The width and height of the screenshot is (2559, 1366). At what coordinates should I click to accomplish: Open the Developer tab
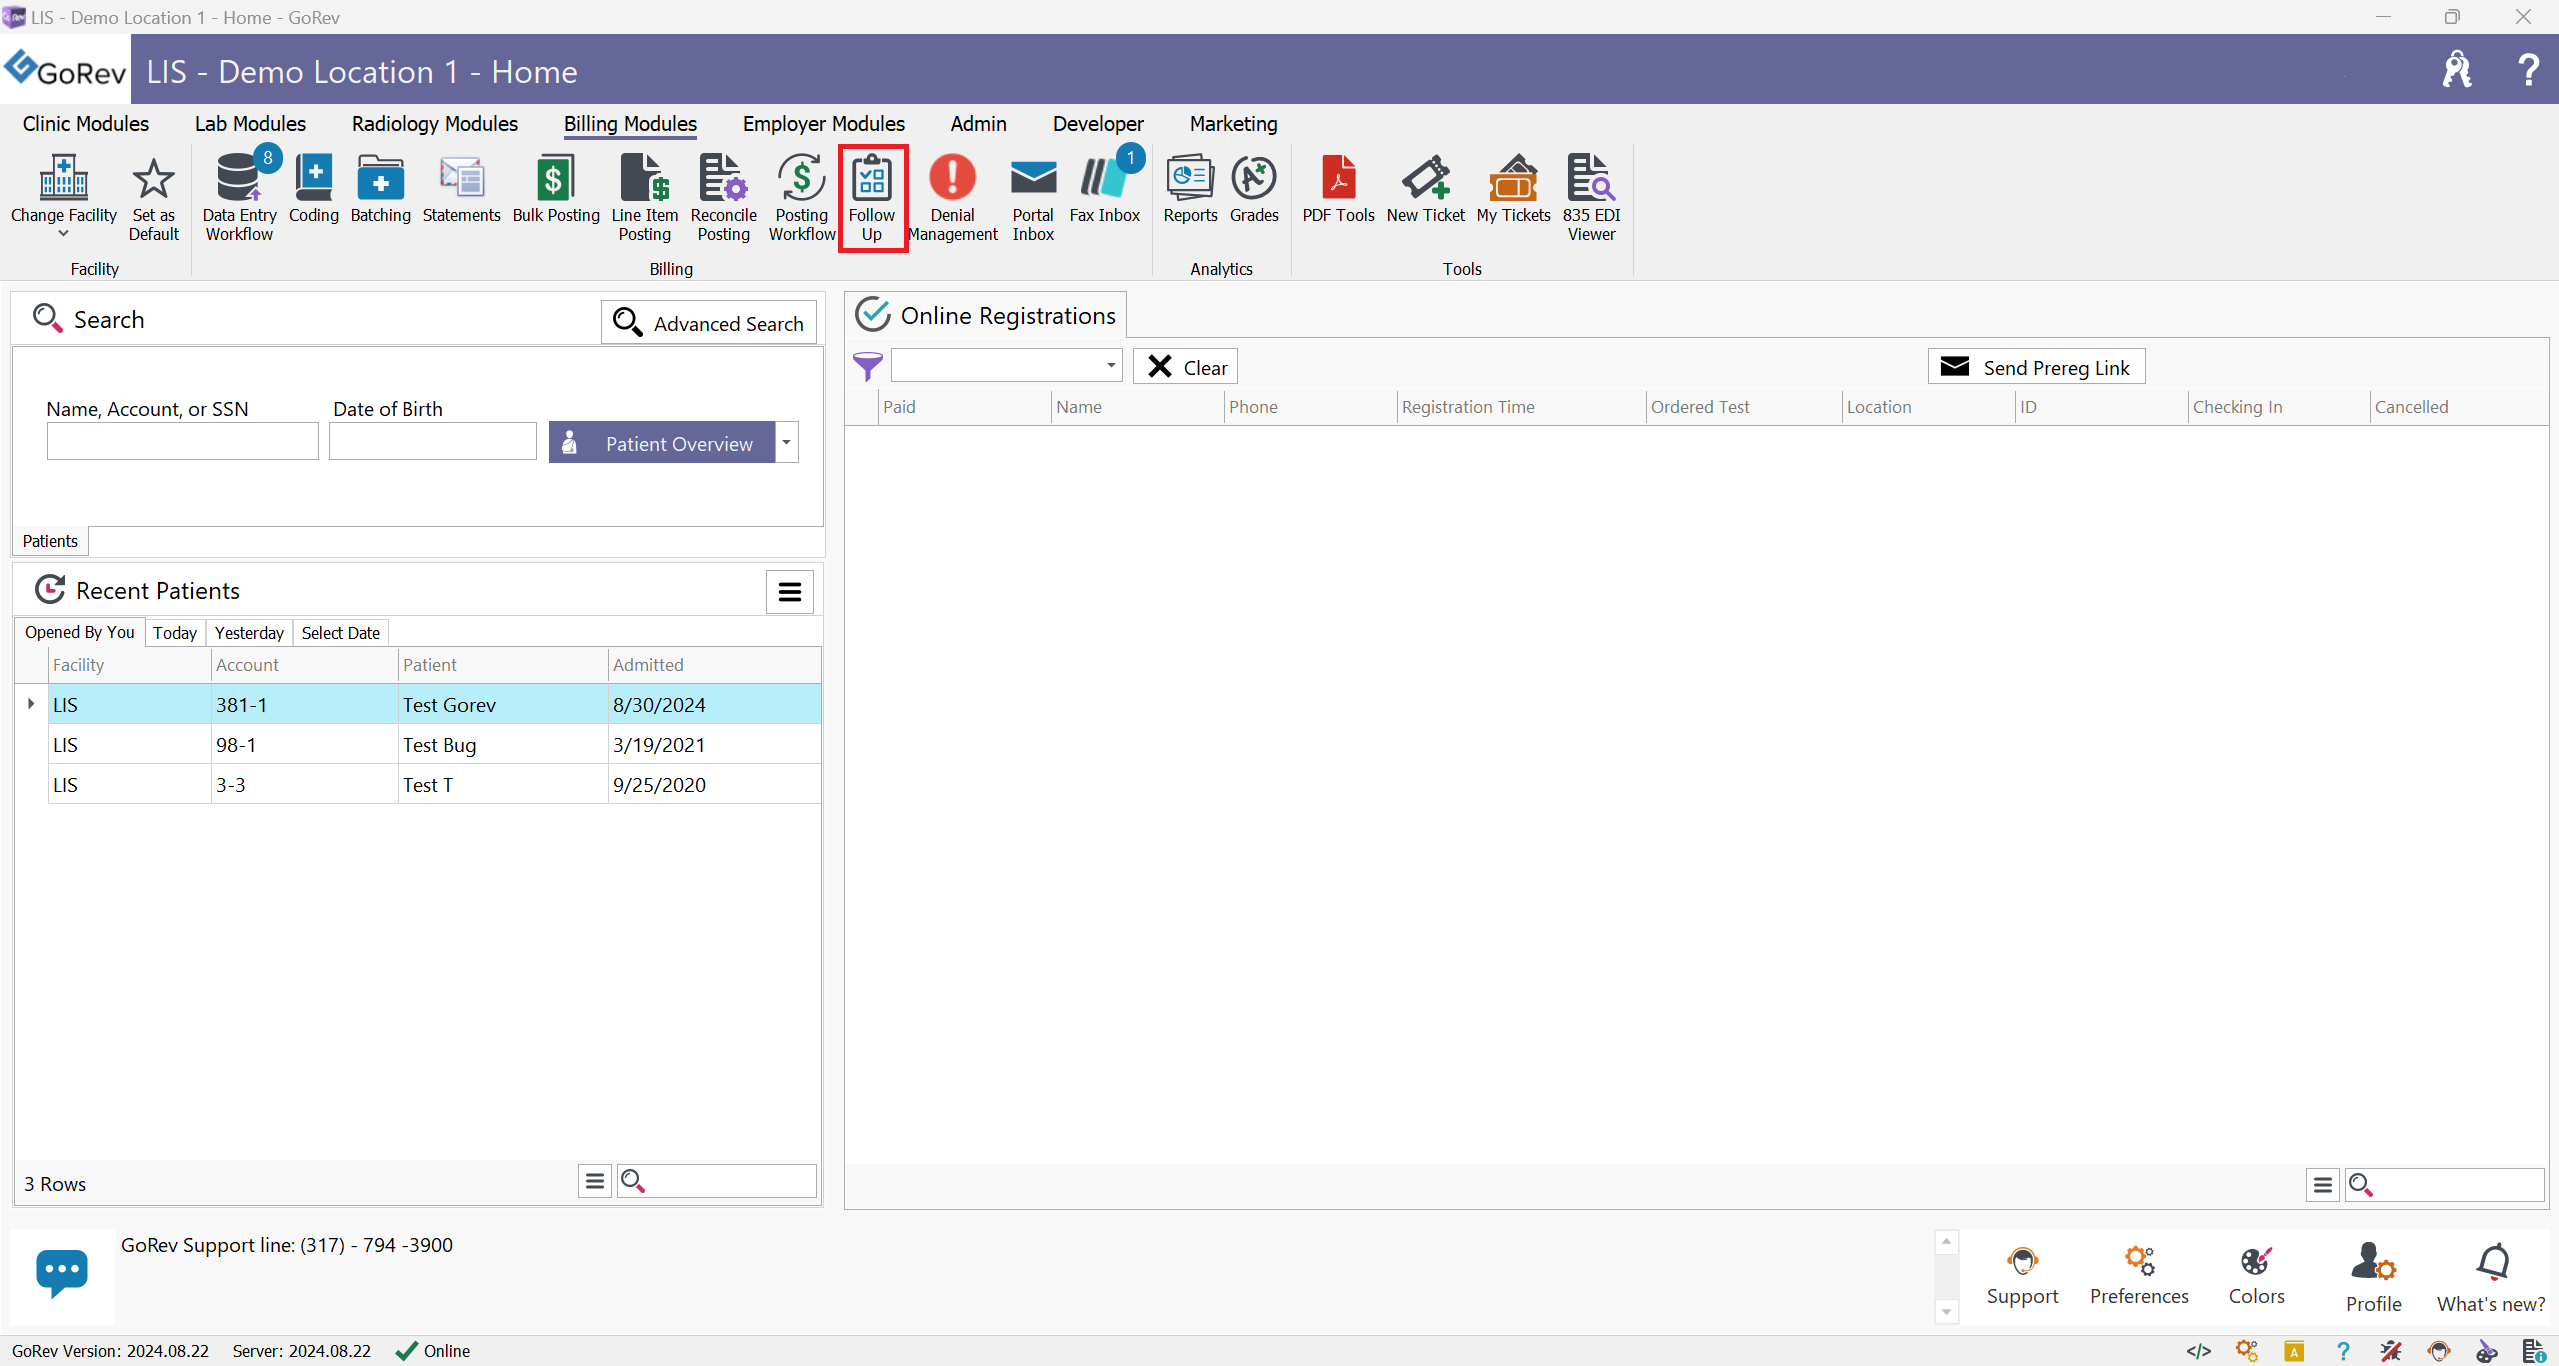pyautogui.click(x=1098, y=123)
